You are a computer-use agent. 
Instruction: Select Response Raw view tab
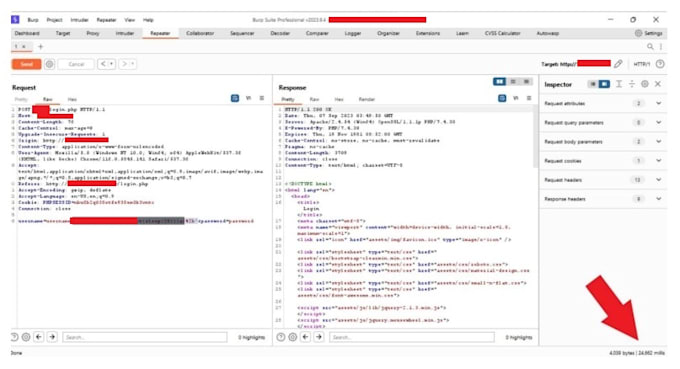(x=314, y=99)
